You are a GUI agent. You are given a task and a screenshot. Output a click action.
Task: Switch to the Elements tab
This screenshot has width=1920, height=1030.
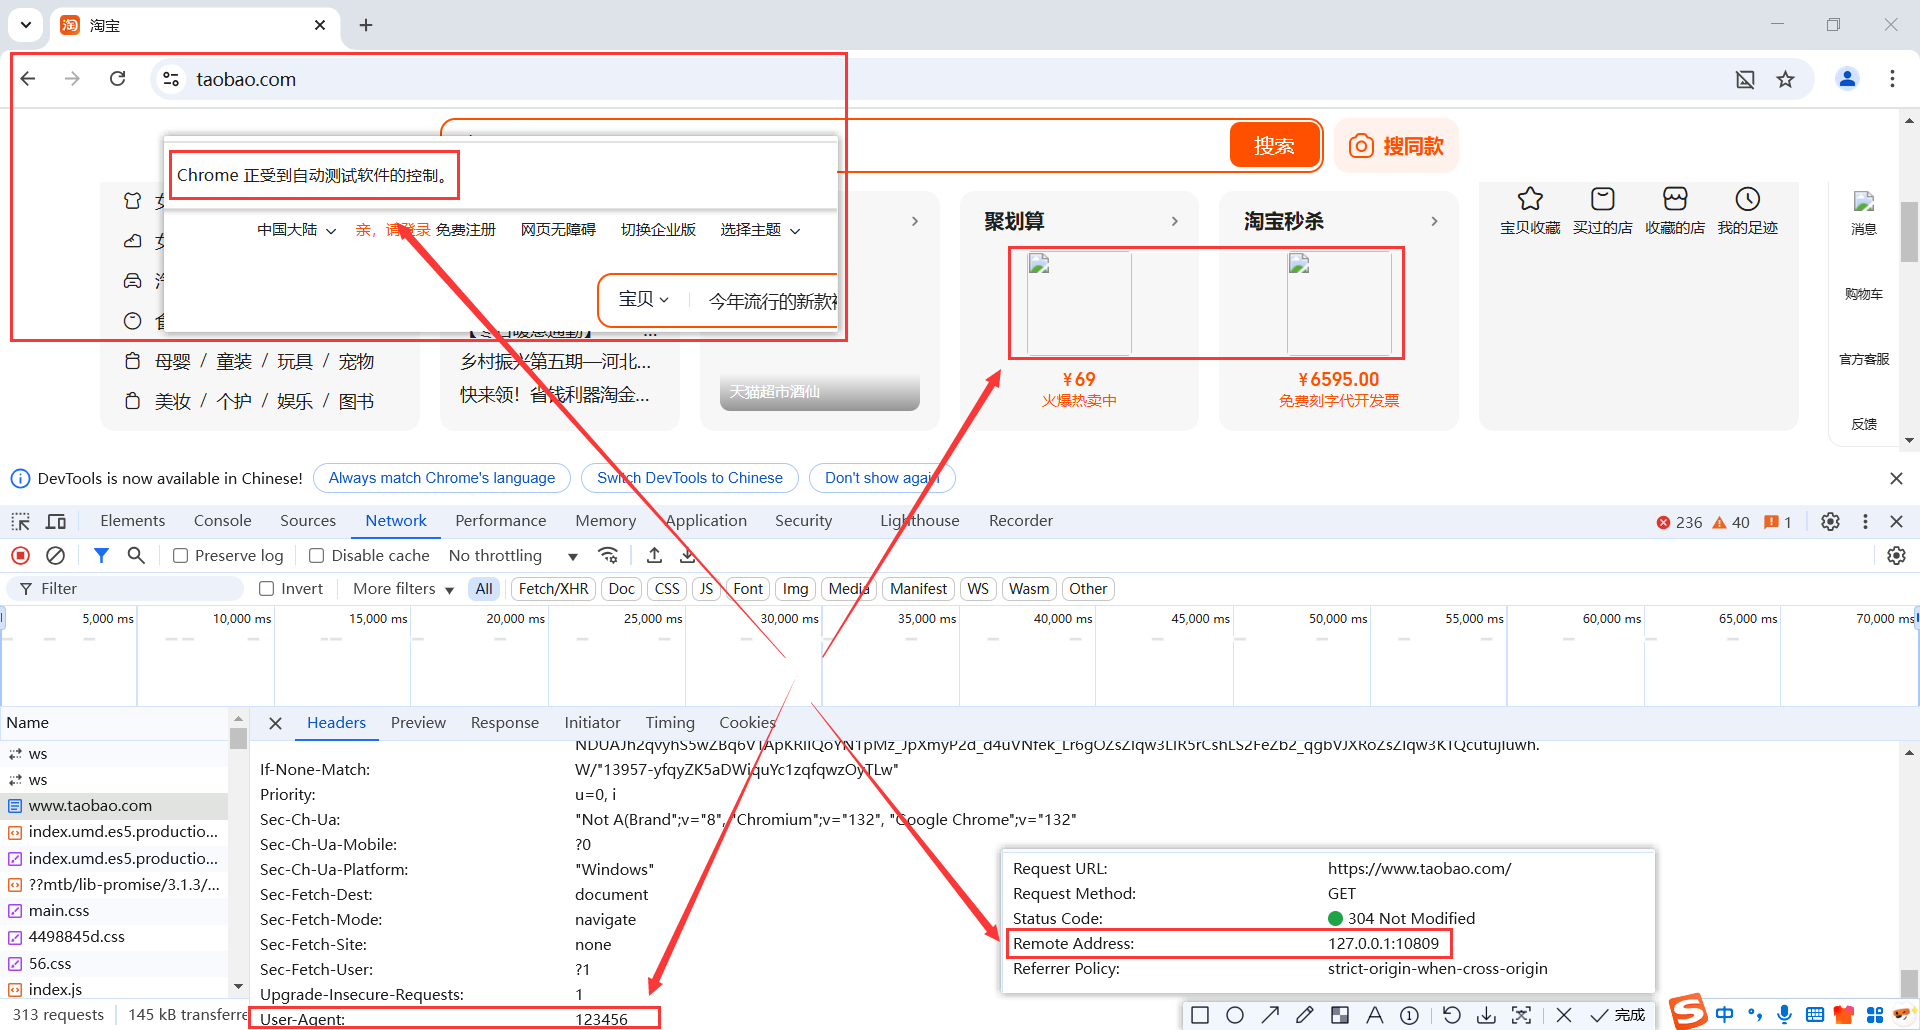[132, 521]
